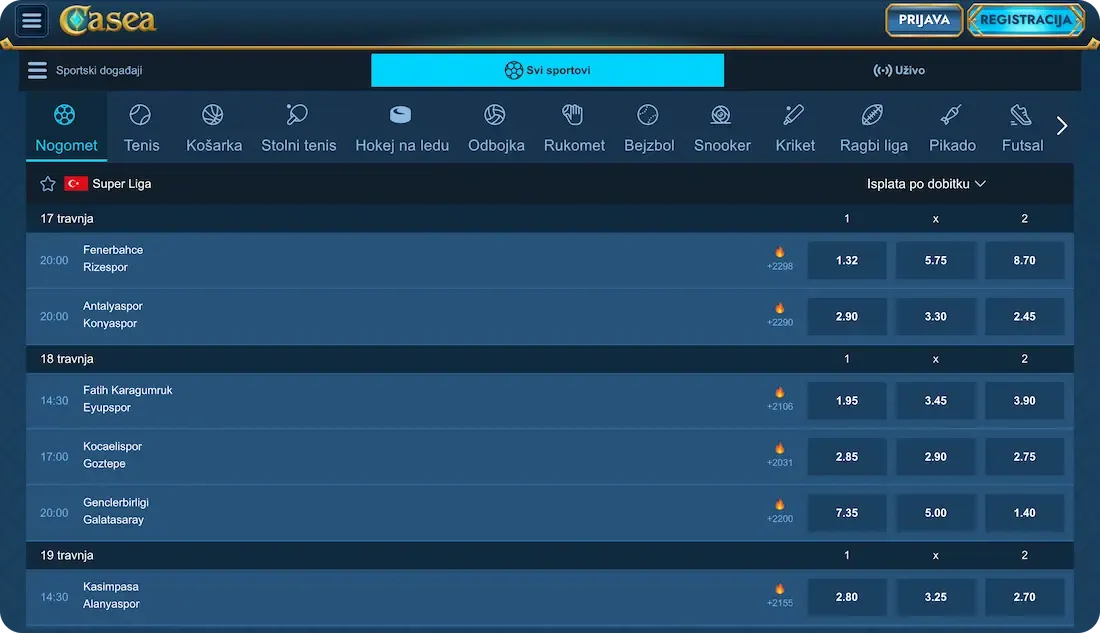Toggle 5.00 draw odds Genclerbirligi vs Galatasaray

click(x=935, y=513)
